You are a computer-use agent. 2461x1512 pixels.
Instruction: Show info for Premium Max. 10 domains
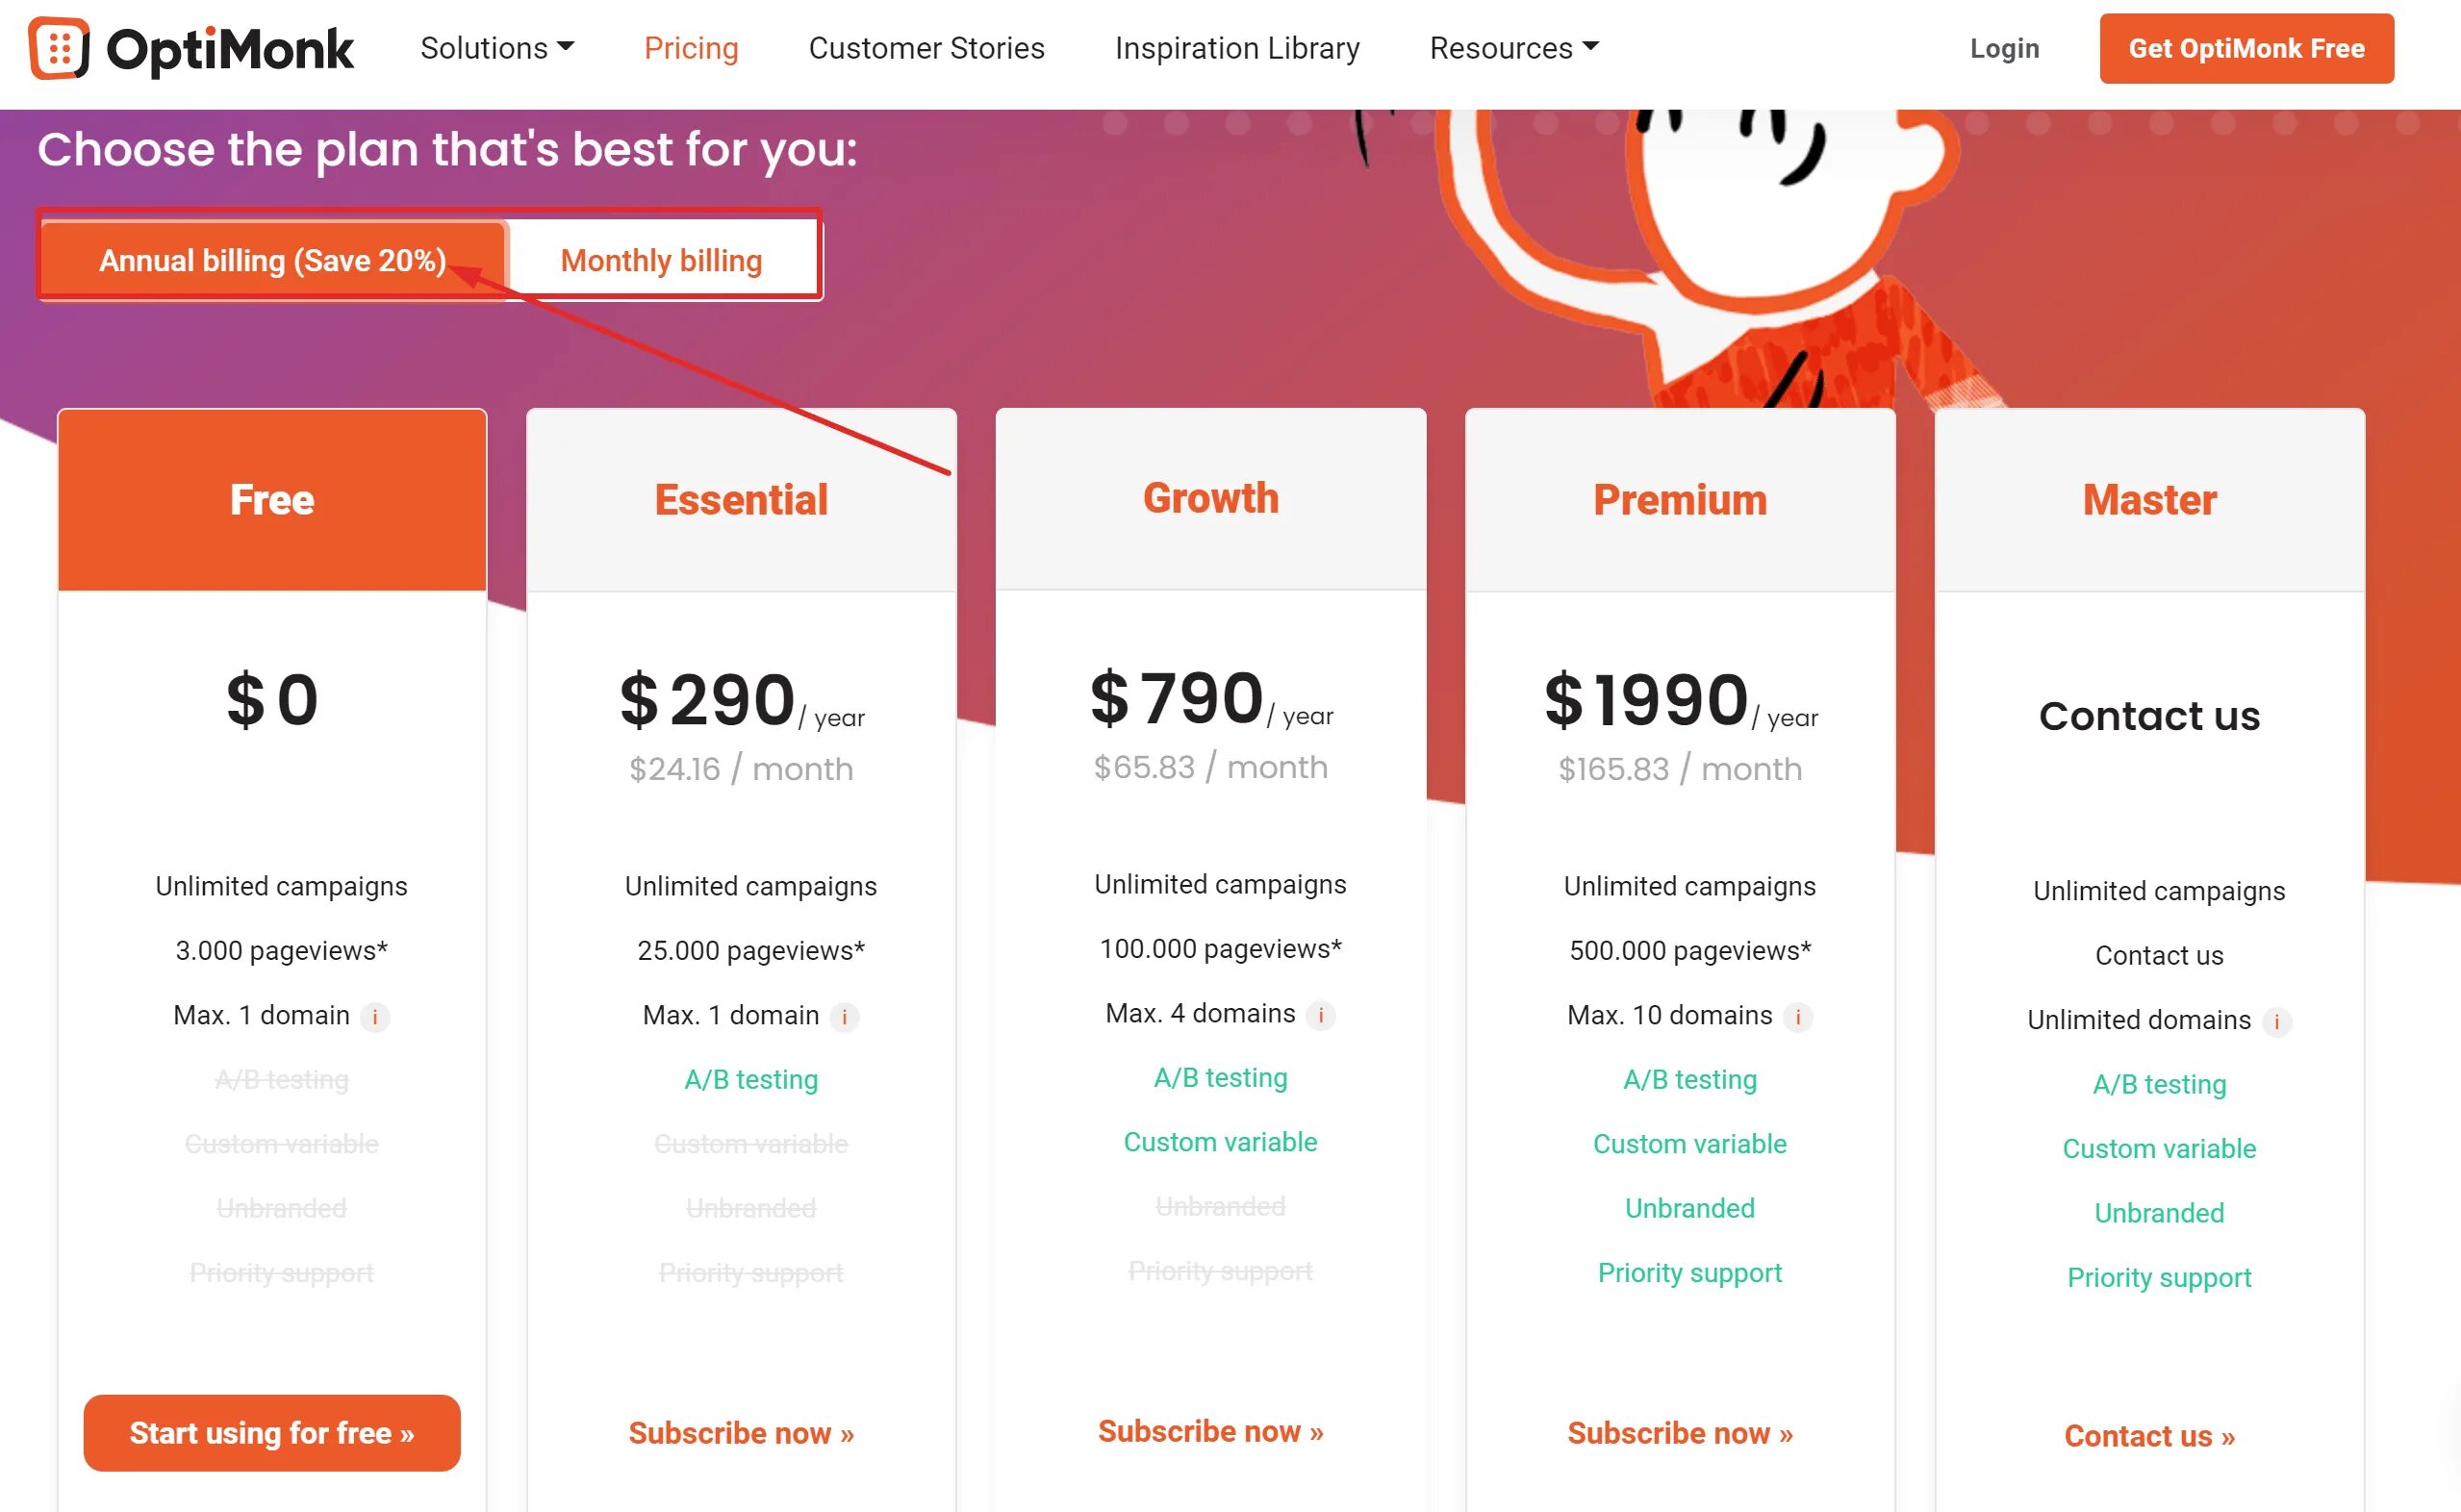pyautogui.click(x=1798, y=1017)
